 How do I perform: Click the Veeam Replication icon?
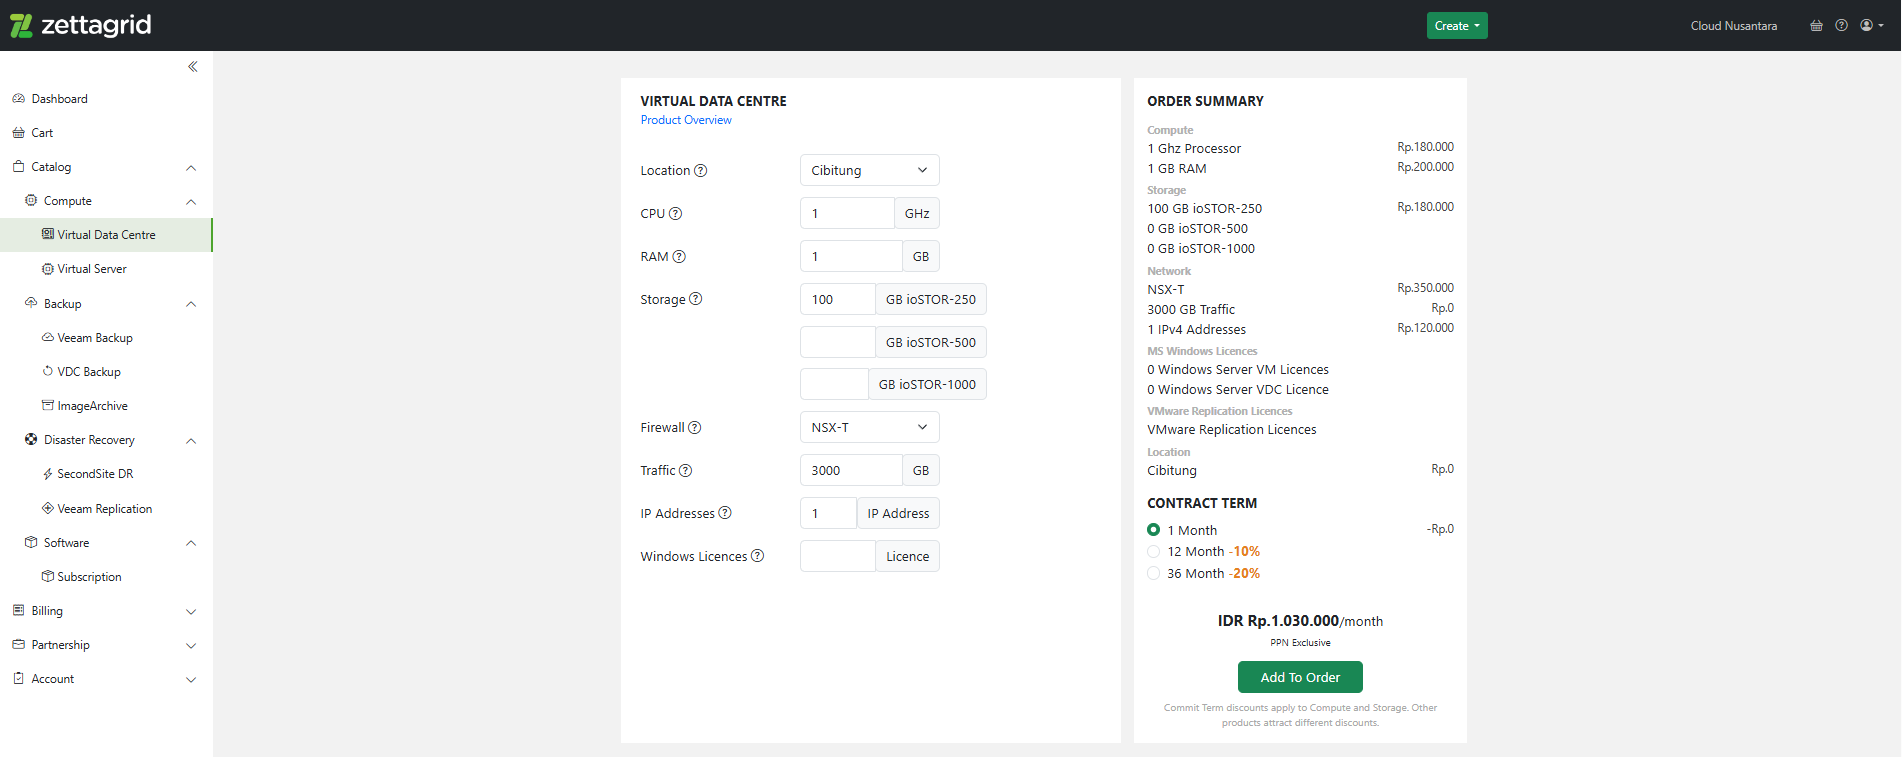[x=47, y=508]
